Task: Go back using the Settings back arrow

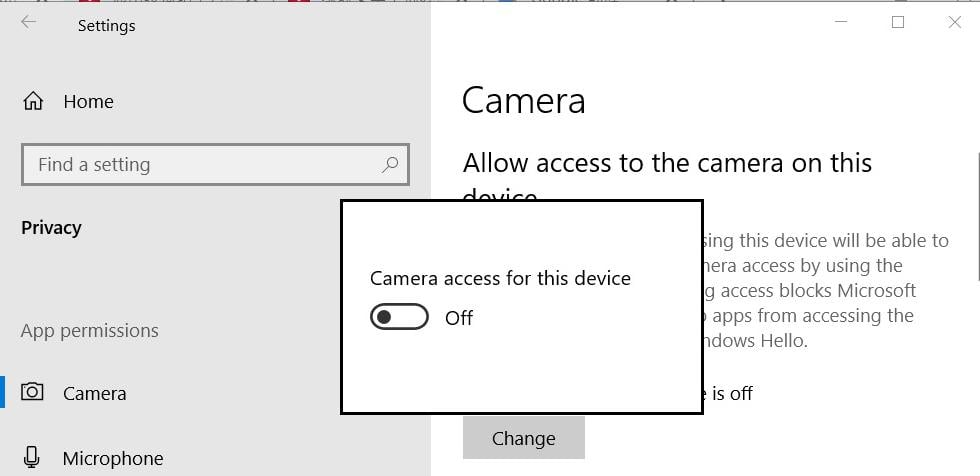Action: point(29,22)
